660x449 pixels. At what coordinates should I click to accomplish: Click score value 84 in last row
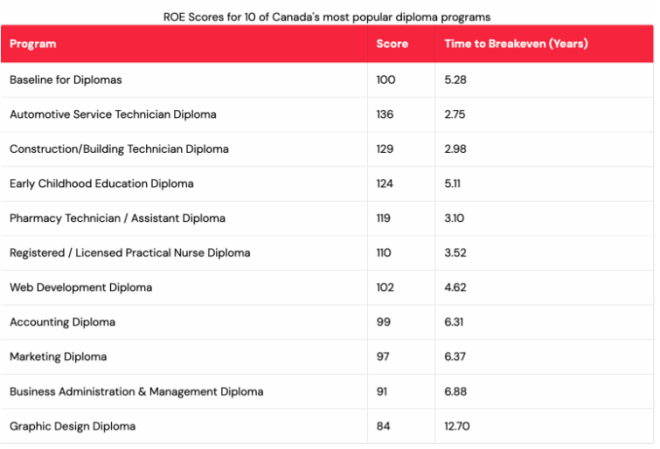click(383, 426)
